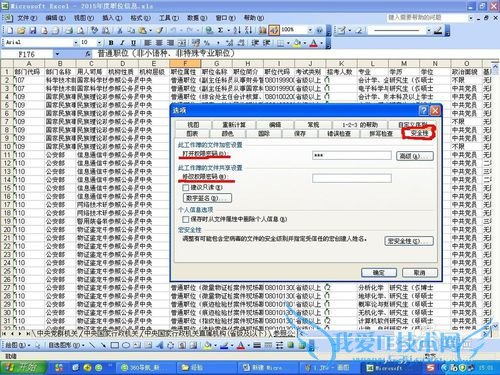
Task: Click the Sogou input method tray icon
Action: (x=431, y=368)
